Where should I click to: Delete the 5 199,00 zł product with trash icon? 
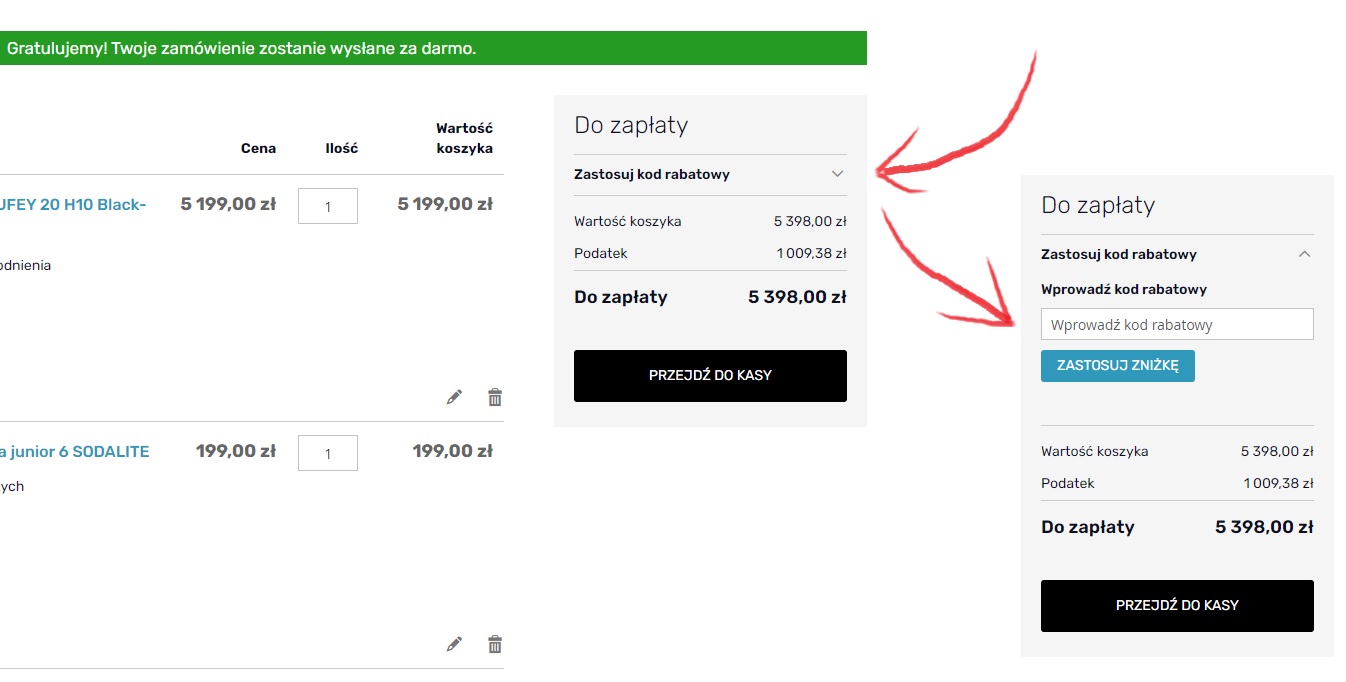494,397
